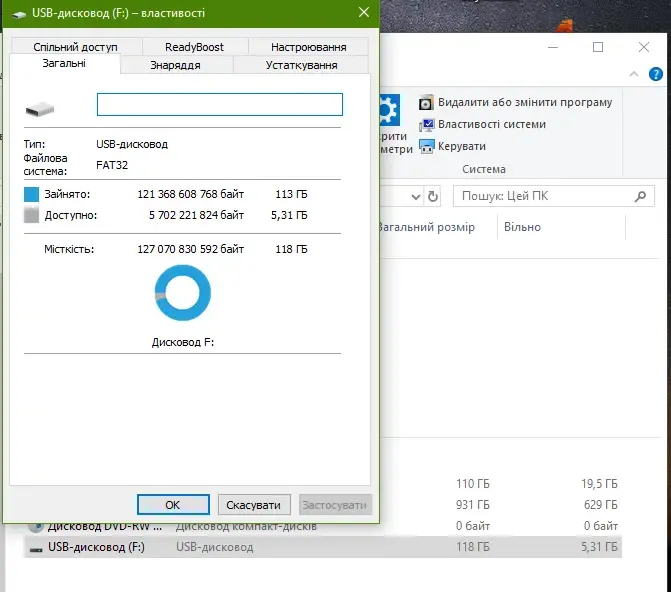
Task: Sort by Вільно column header
Action: pos(523,227)
